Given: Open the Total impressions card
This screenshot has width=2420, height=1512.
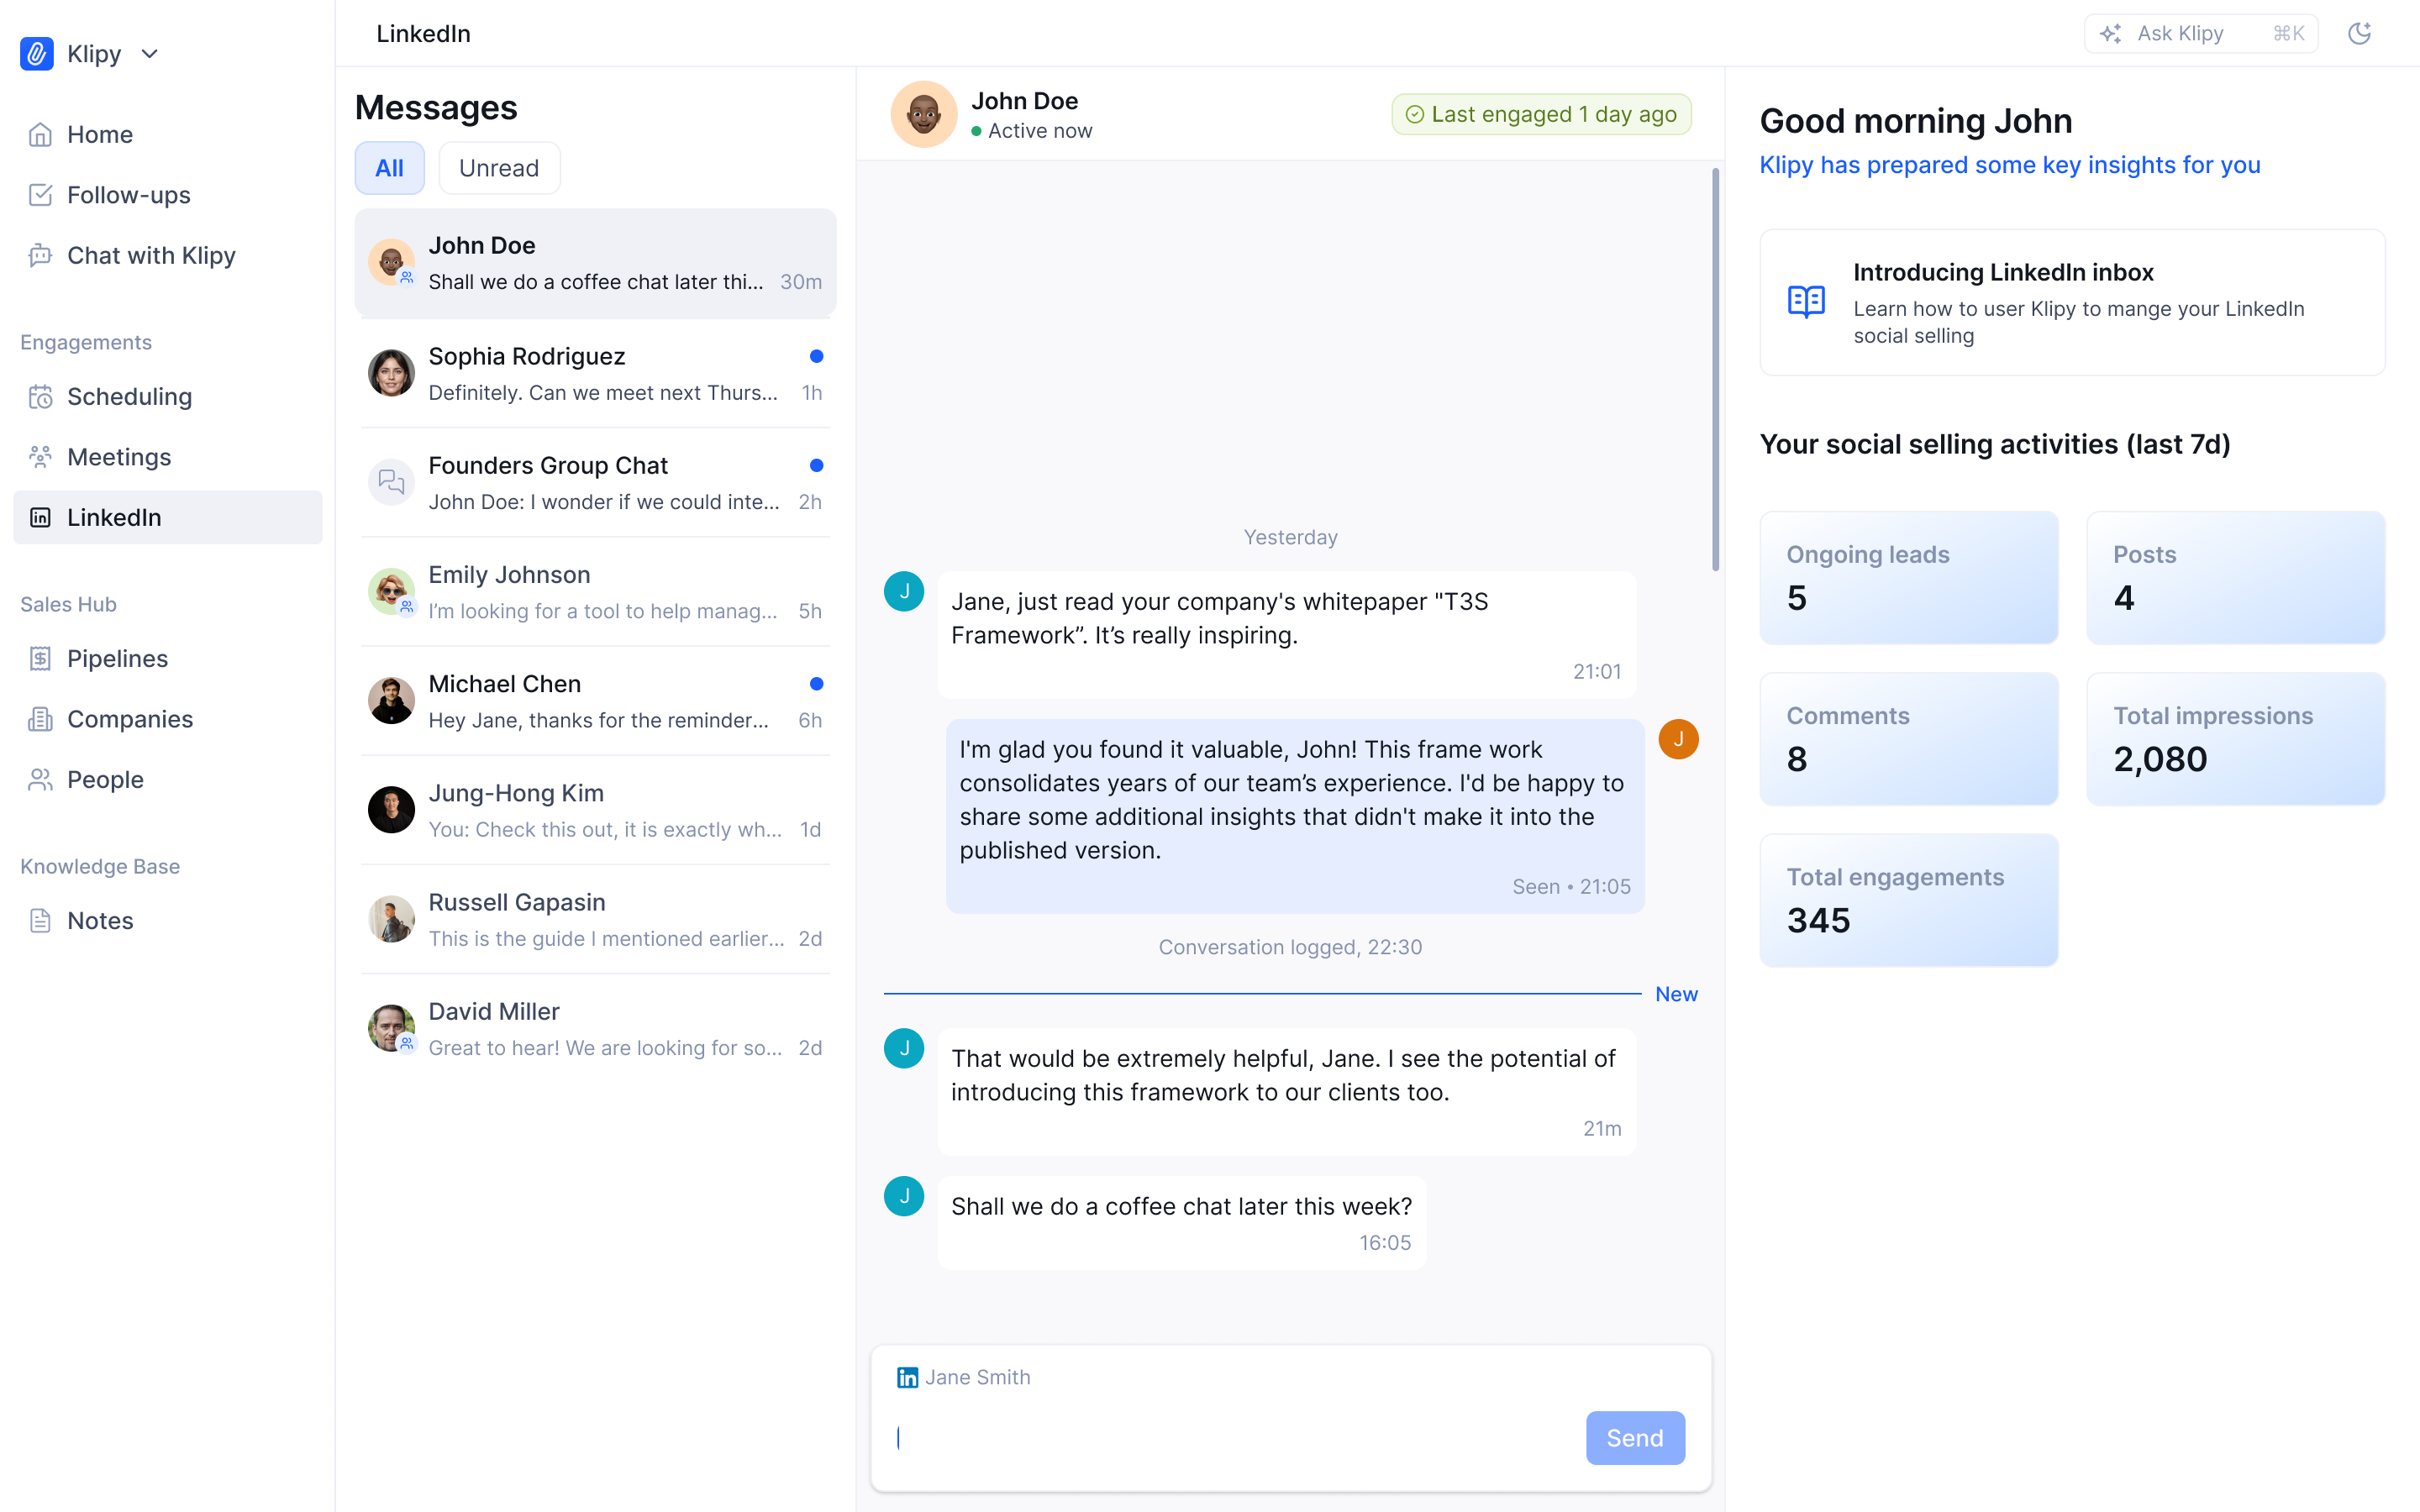Looking at the screenshot, I should (2236, 739).
